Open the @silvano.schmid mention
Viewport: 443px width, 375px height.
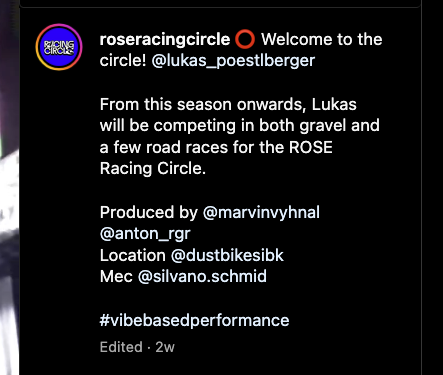[202, 277]
